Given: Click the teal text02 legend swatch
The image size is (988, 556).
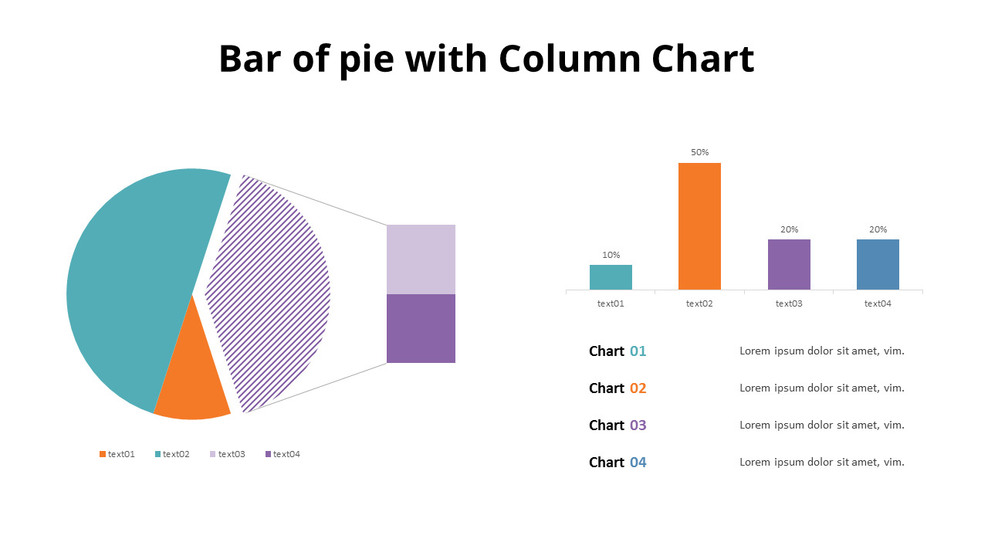Looking at the screenshot, I should tap(158, 455).
